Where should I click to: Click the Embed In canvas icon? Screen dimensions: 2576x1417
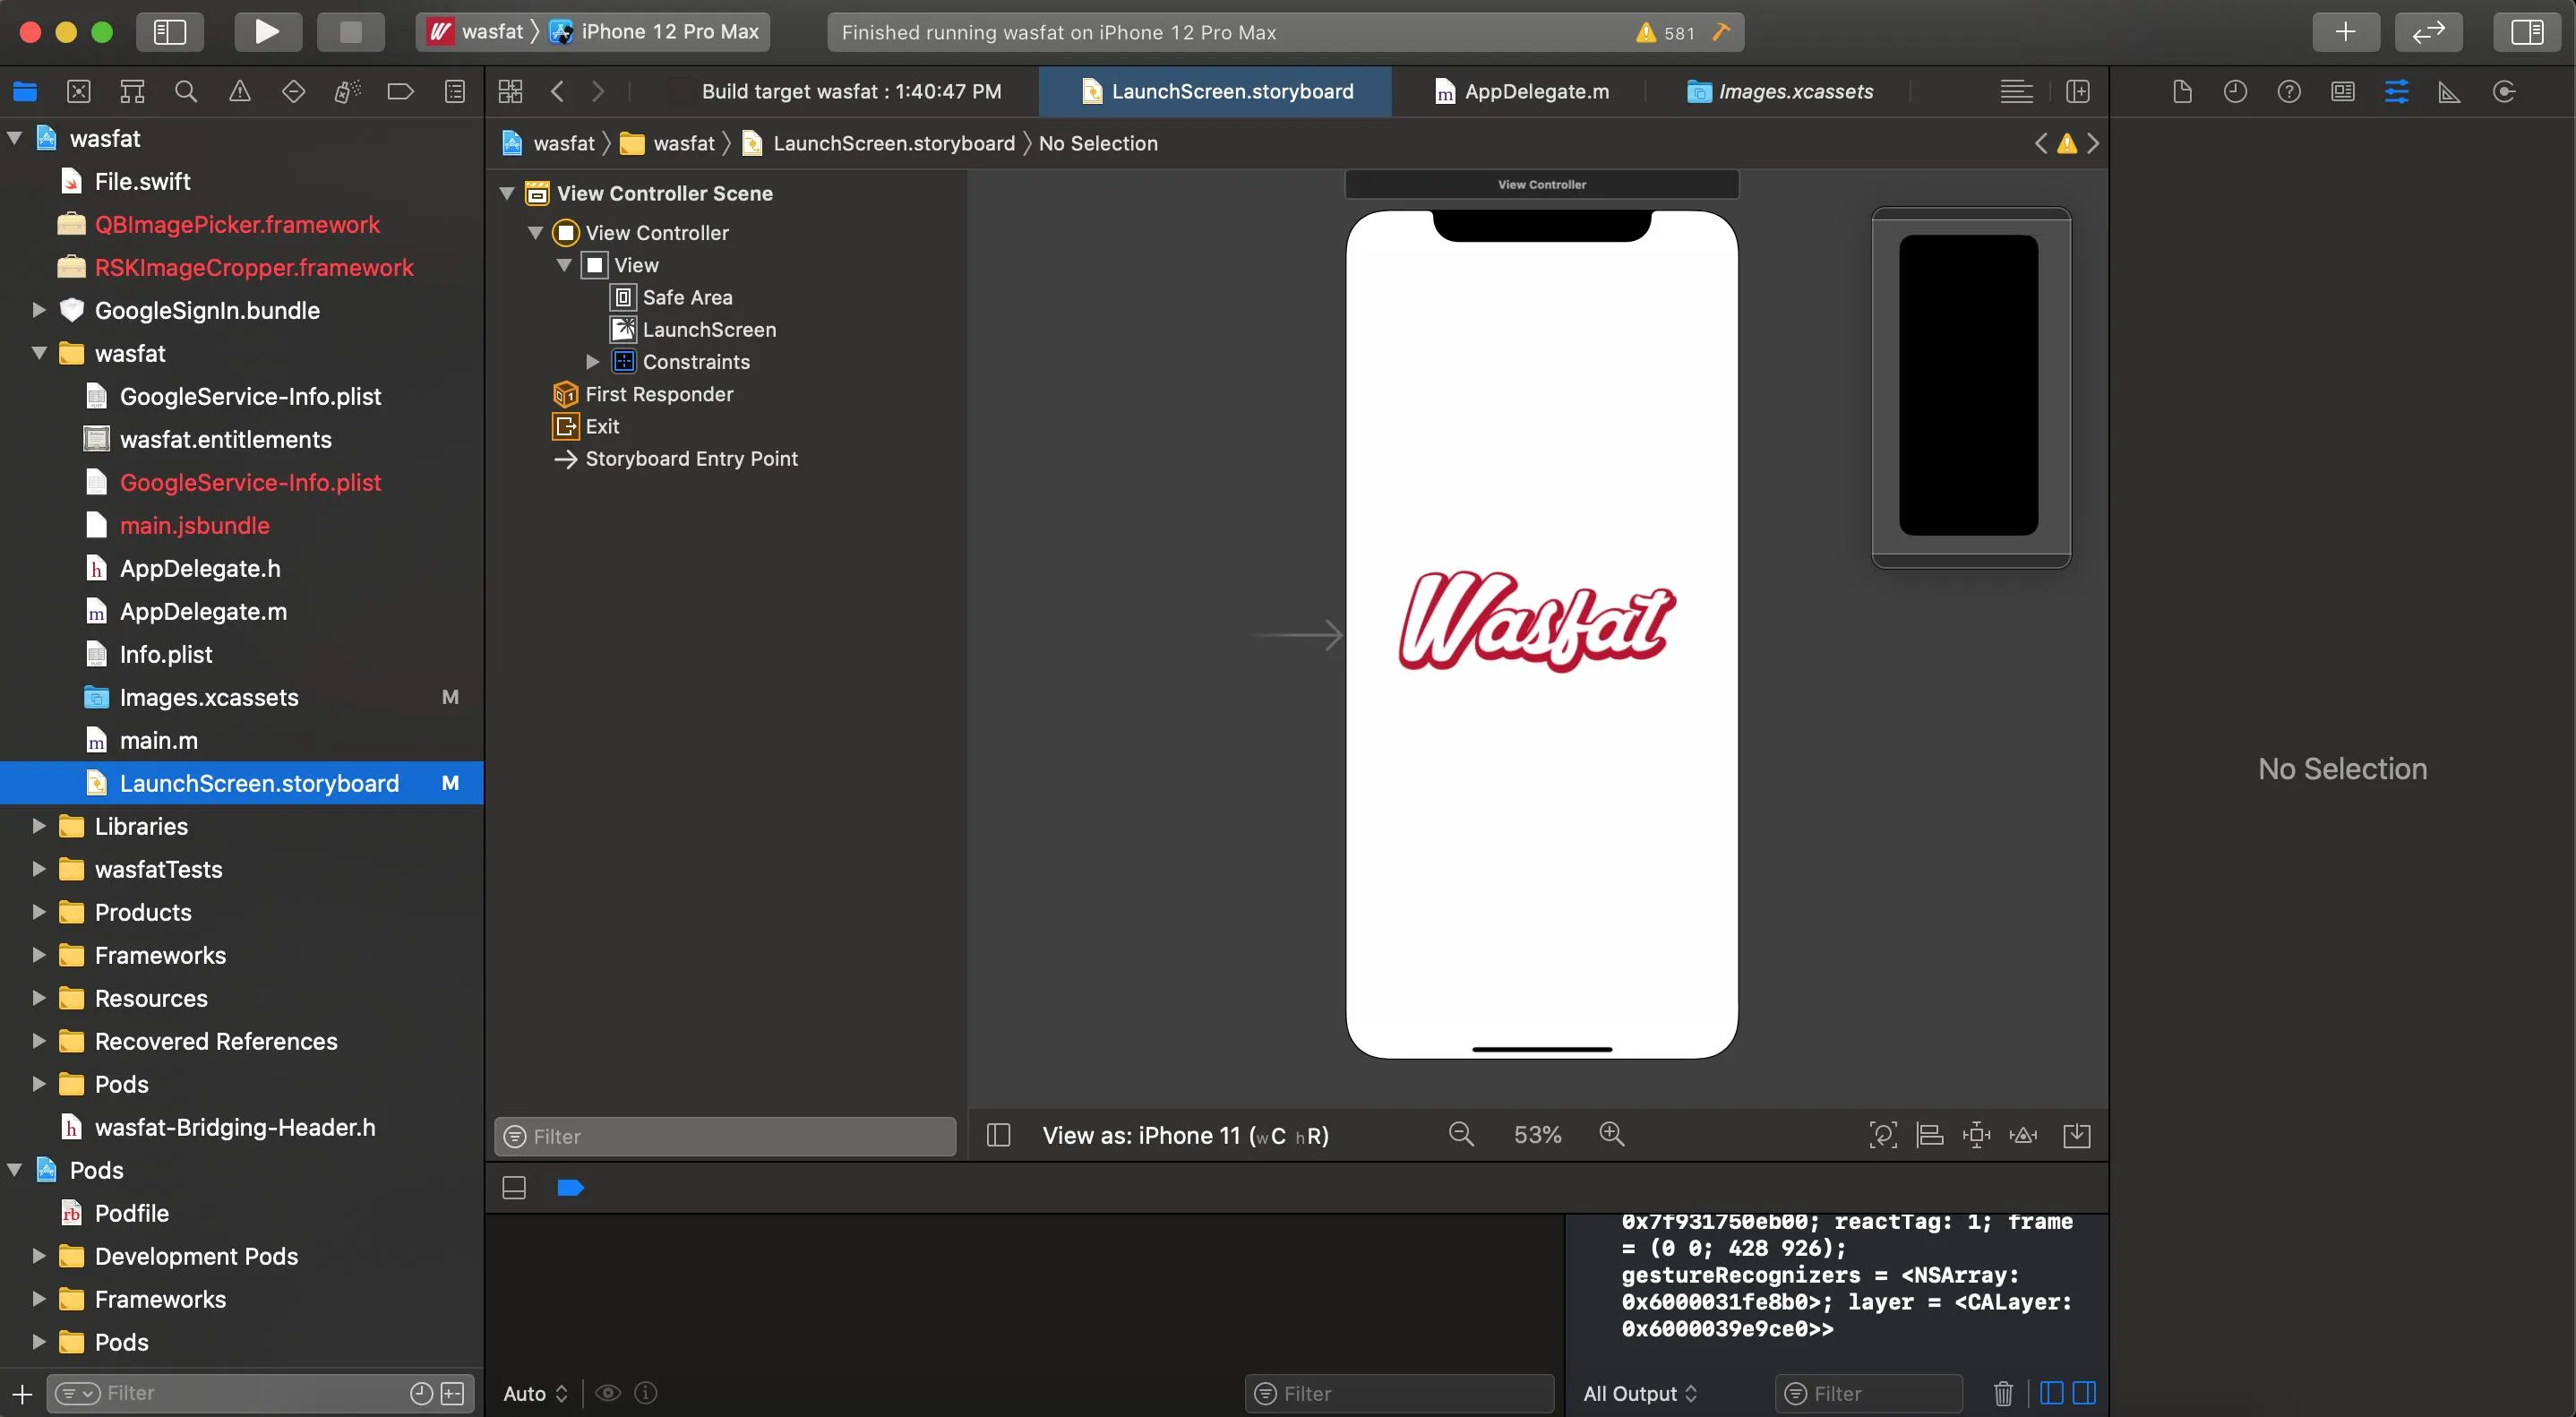pyautogui.click(x=2076, y=1135)
